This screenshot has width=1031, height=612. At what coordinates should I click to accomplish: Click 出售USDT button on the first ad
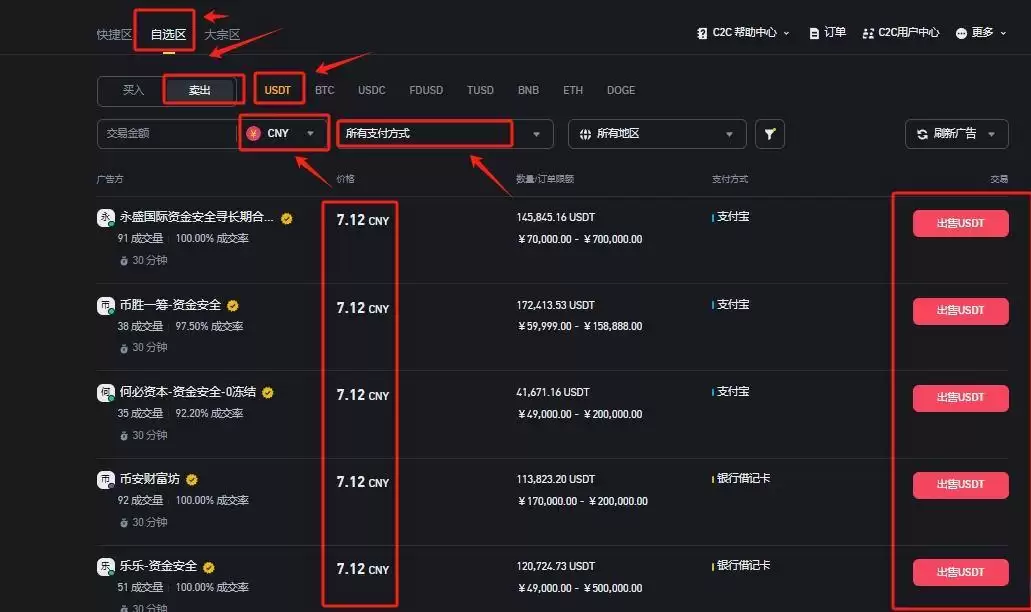(959, 223)
